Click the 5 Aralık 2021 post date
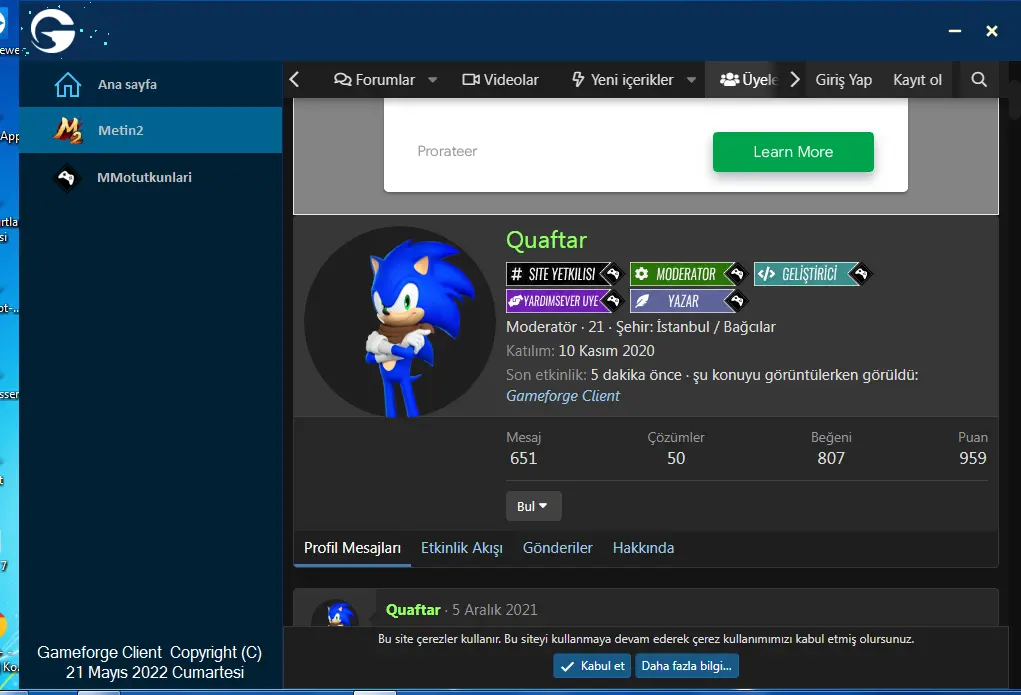The image size is (1021, 695). tap(495, 610)
